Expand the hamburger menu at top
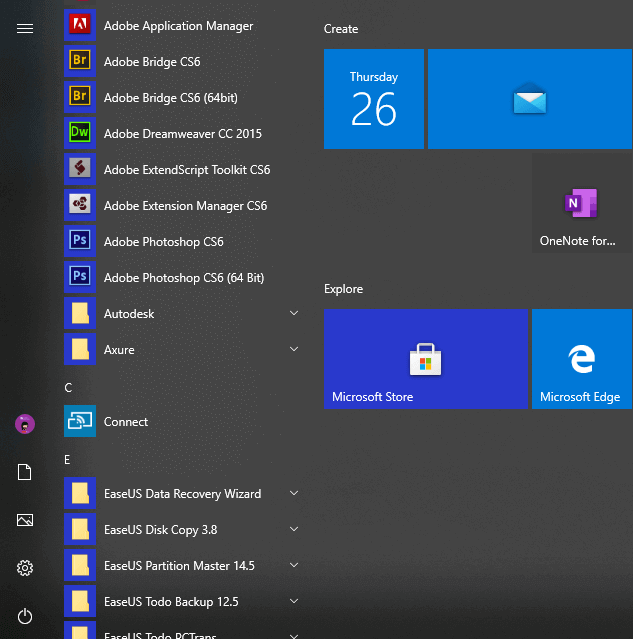This screenshot has width=635, height=639. [25, 28]
